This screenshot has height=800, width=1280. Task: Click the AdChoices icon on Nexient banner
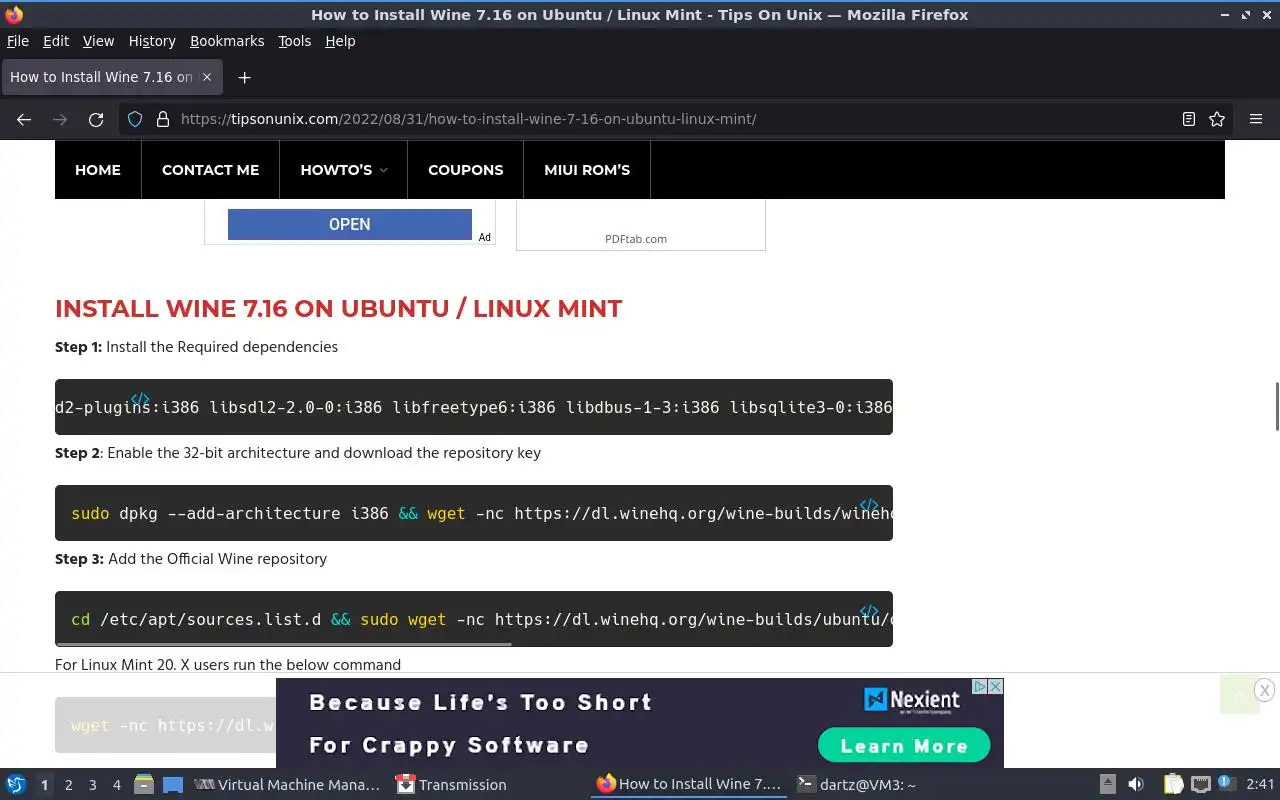coord(981,686)
